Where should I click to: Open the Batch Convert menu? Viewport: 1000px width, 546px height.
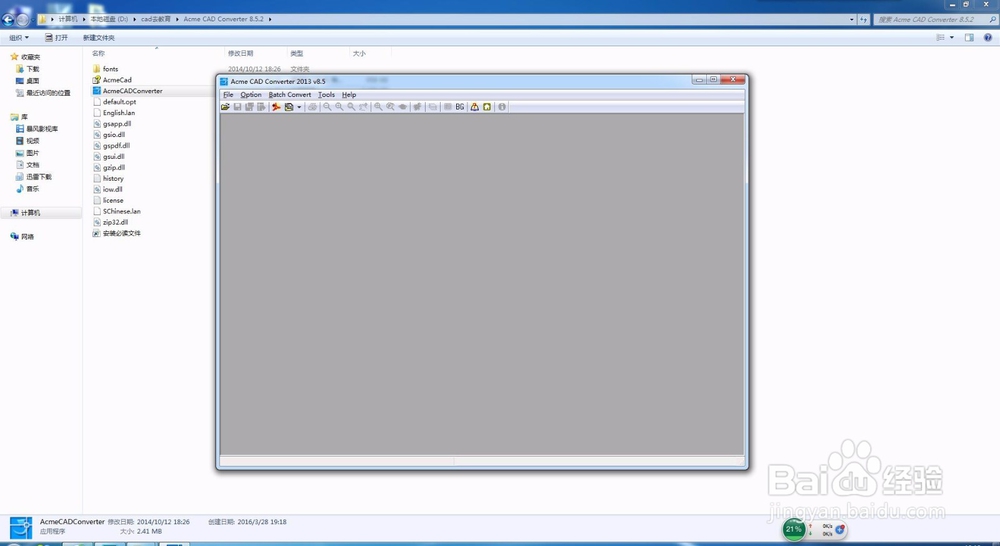pos(290,94)
